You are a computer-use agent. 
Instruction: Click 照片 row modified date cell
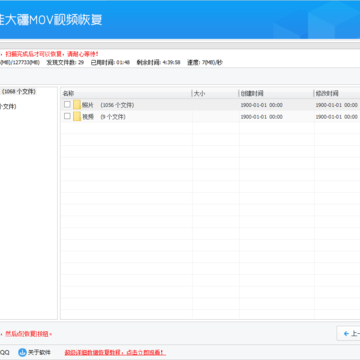point(337,105)
